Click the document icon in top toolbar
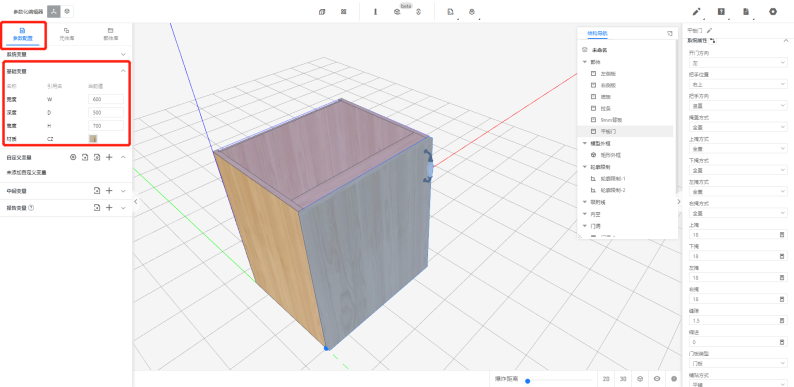Image resolution: width=794 pixels, height=387 pixels. [x=746, y=11]
